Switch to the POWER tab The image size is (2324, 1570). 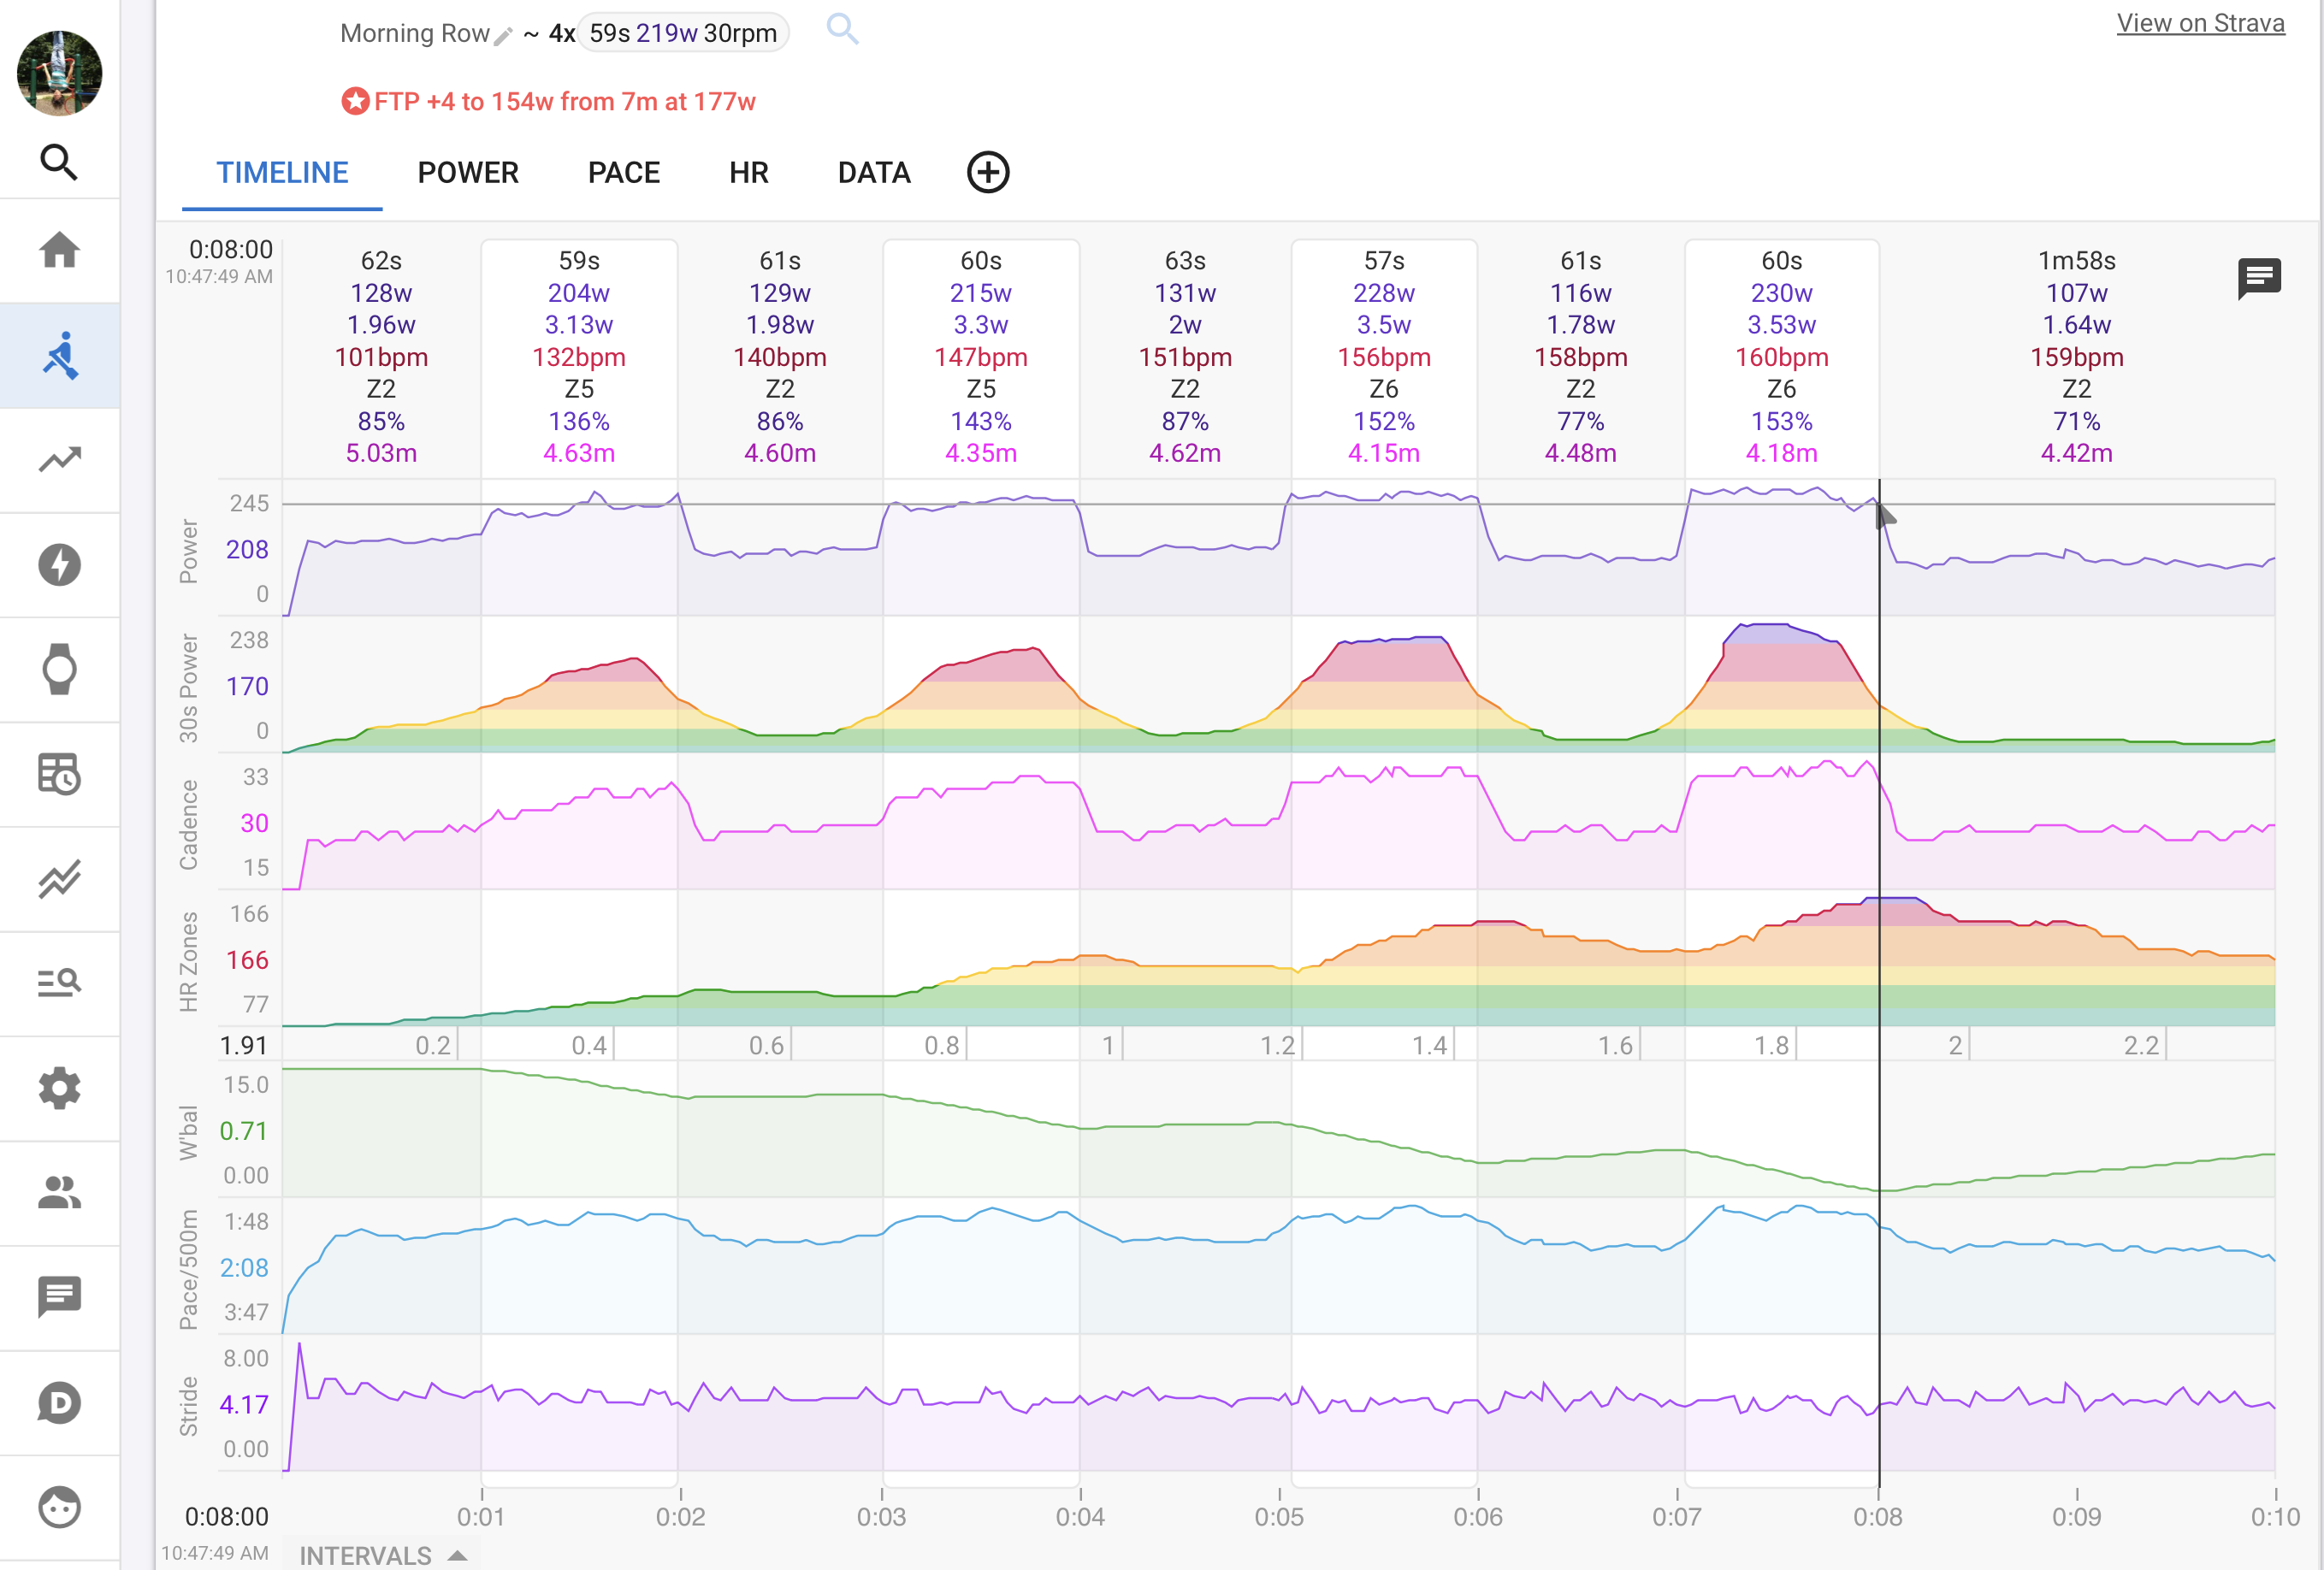[x=468, y=172]
